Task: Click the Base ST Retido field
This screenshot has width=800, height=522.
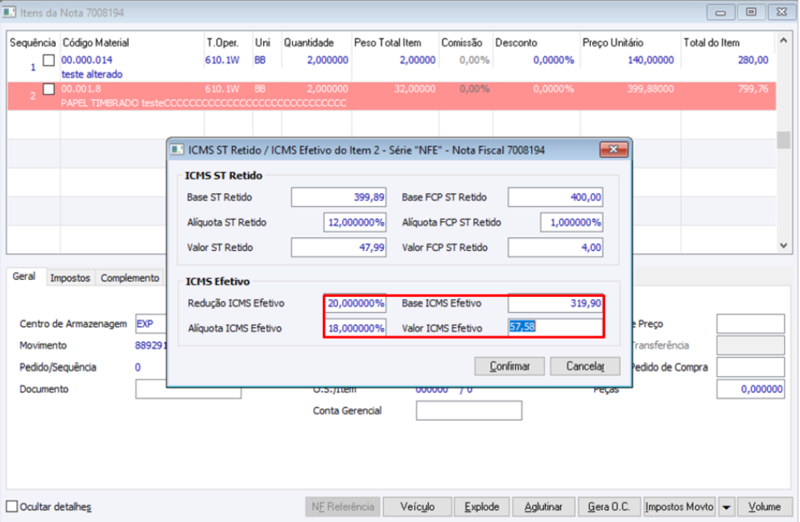Action: [338, 197]
